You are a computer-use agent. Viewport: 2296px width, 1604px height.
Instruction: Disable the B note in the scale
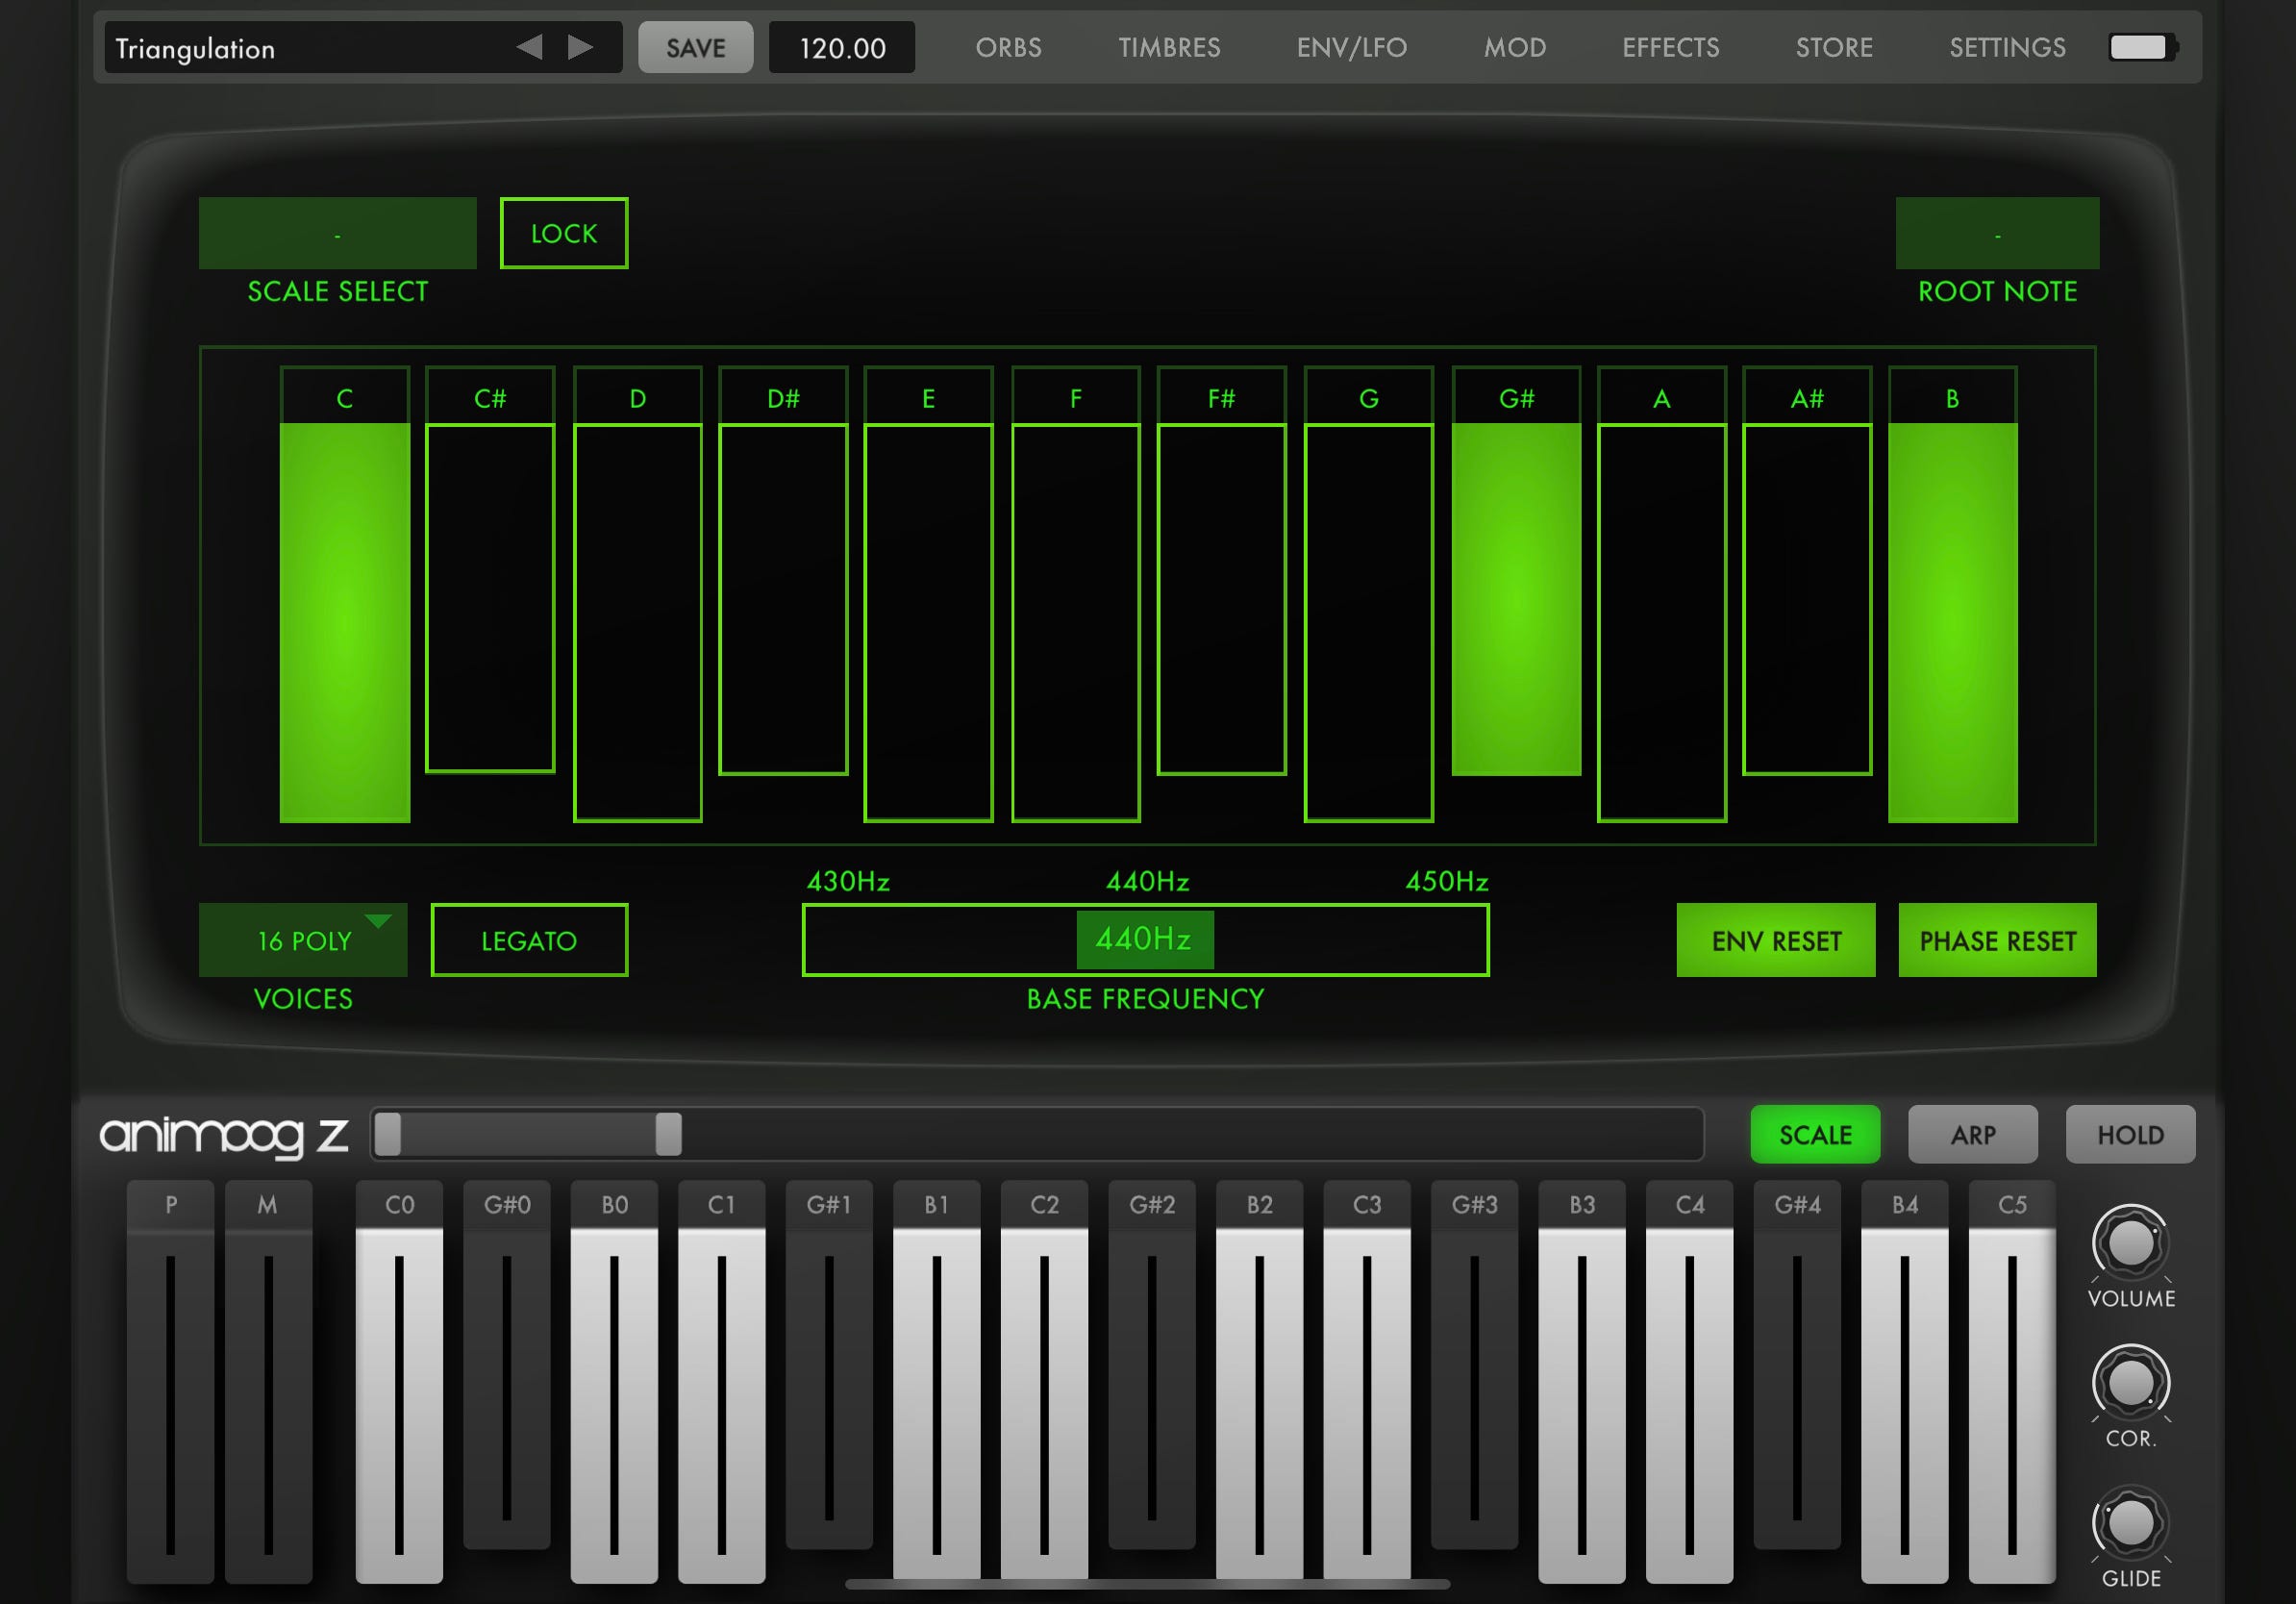(x=1953, y=594)
